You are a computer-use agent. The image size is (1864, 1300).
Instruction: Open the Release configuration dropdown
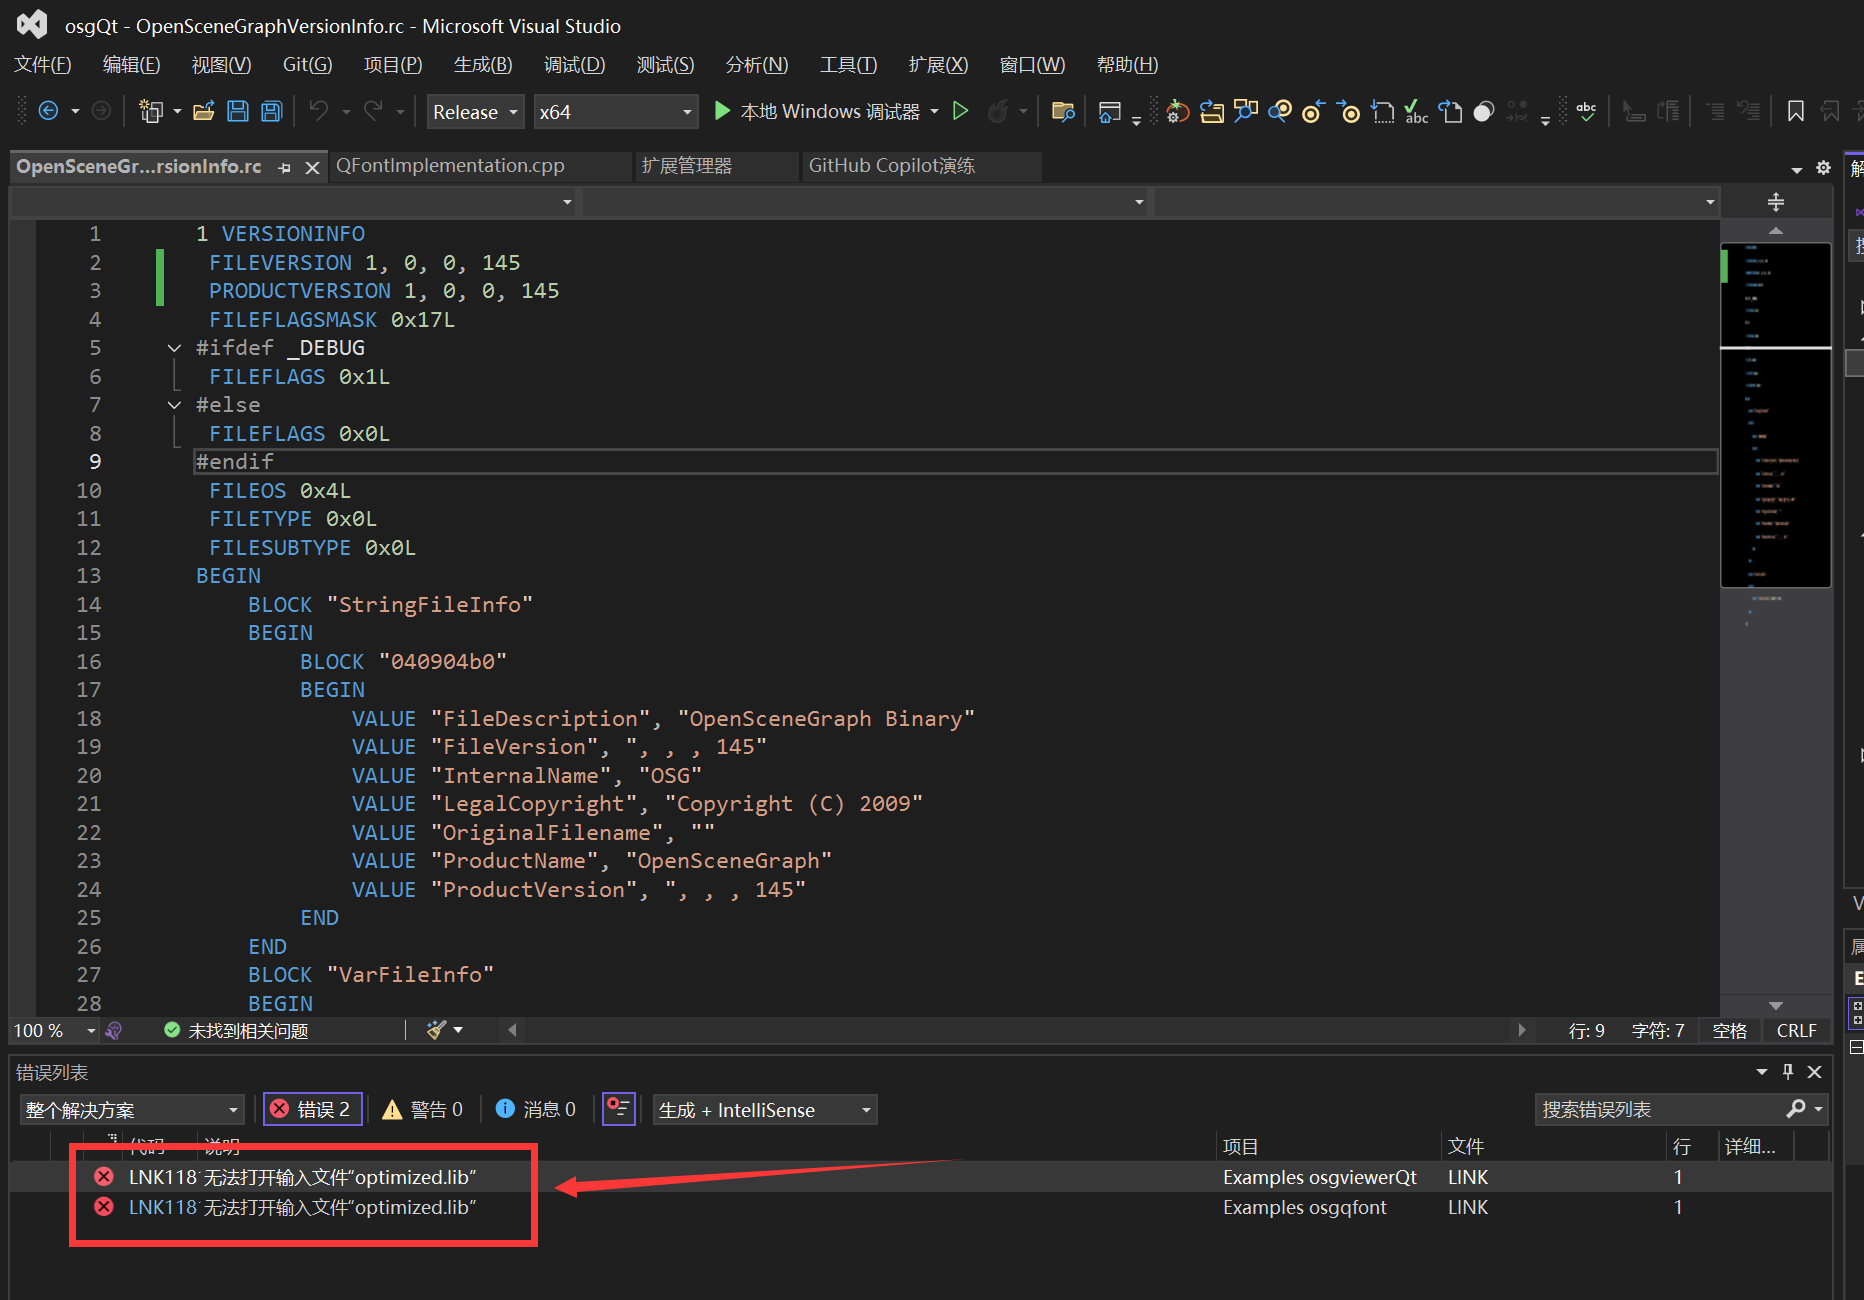[x=475, y=111]
